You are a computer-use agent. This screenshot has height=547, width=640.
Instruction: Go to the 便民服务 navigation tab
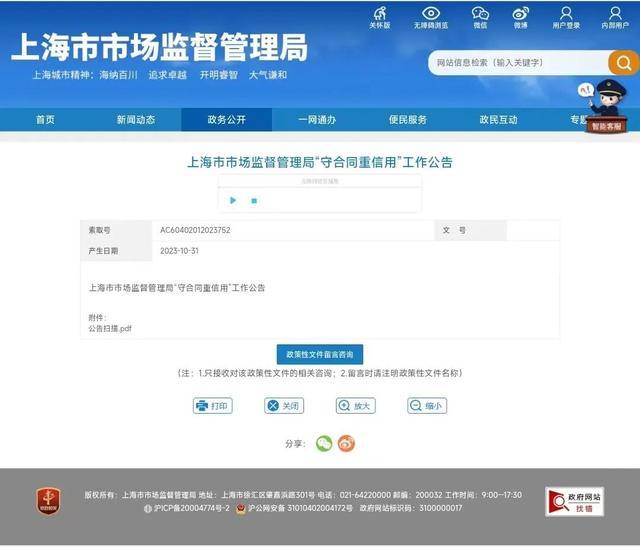(x=408, y=120)
